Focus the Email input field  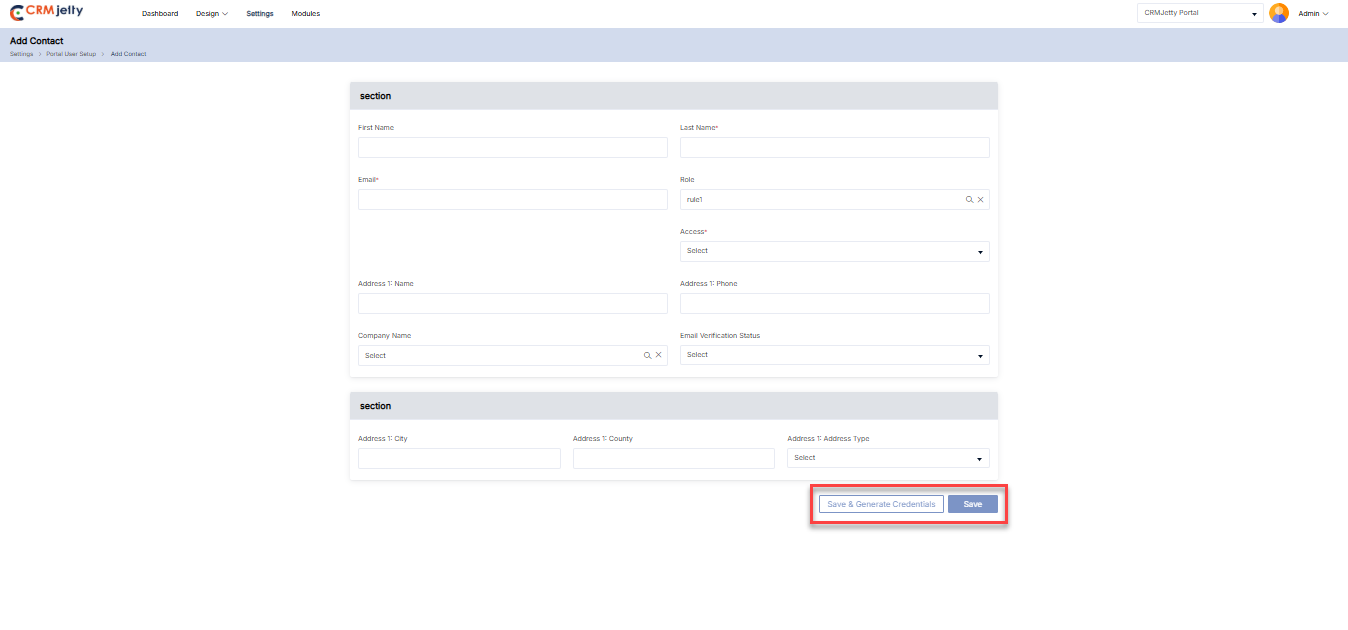pos(512,200)
